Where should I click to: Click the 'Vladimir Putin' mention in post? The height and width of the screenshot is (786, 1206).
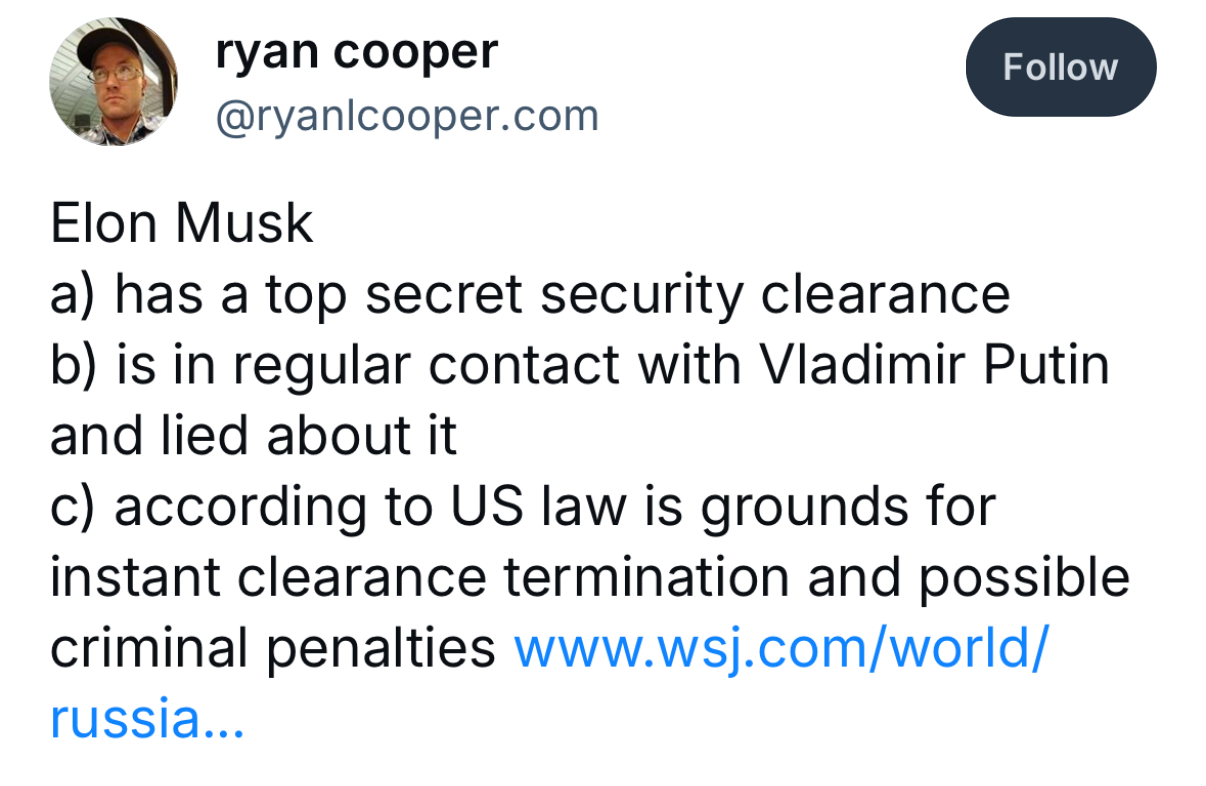[935, 365]
